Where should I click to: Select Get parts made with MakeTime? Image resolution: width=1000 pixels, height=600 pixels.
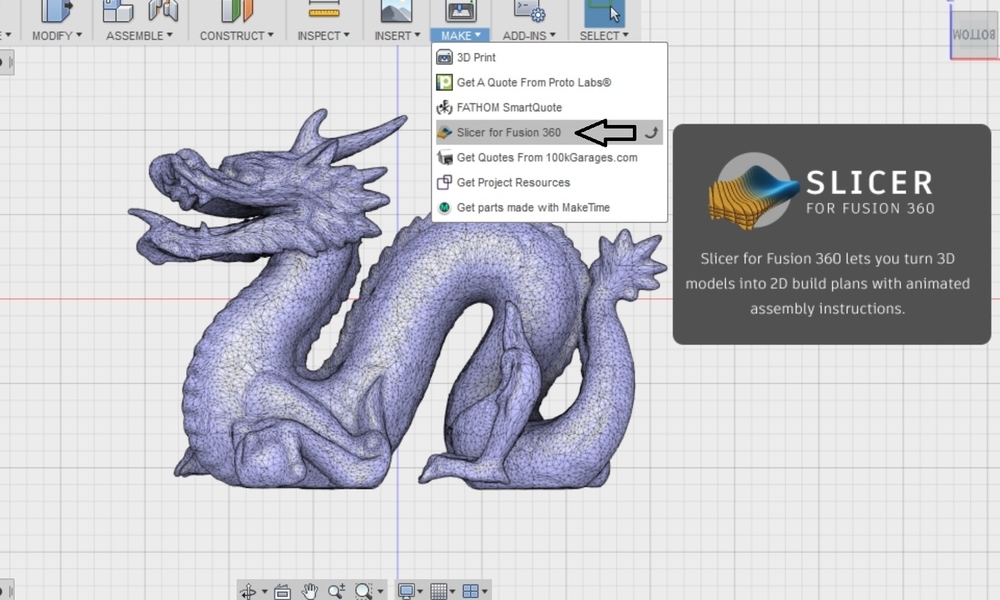tap(549, 207)
